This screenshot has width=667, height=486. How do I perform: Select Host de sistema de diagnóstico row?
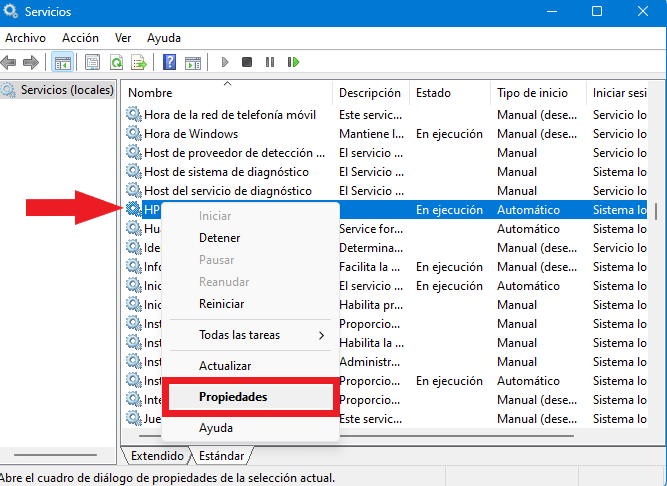tap(386, 172)
